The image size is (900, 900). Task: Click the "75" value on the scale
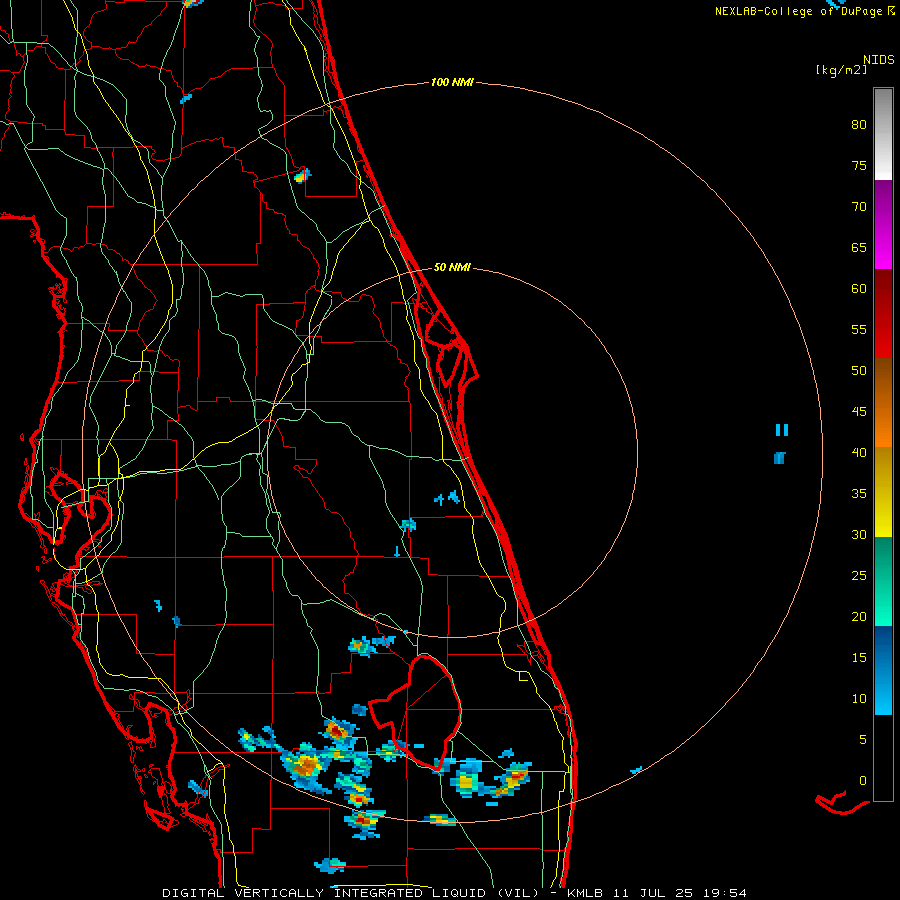point(859,166)
